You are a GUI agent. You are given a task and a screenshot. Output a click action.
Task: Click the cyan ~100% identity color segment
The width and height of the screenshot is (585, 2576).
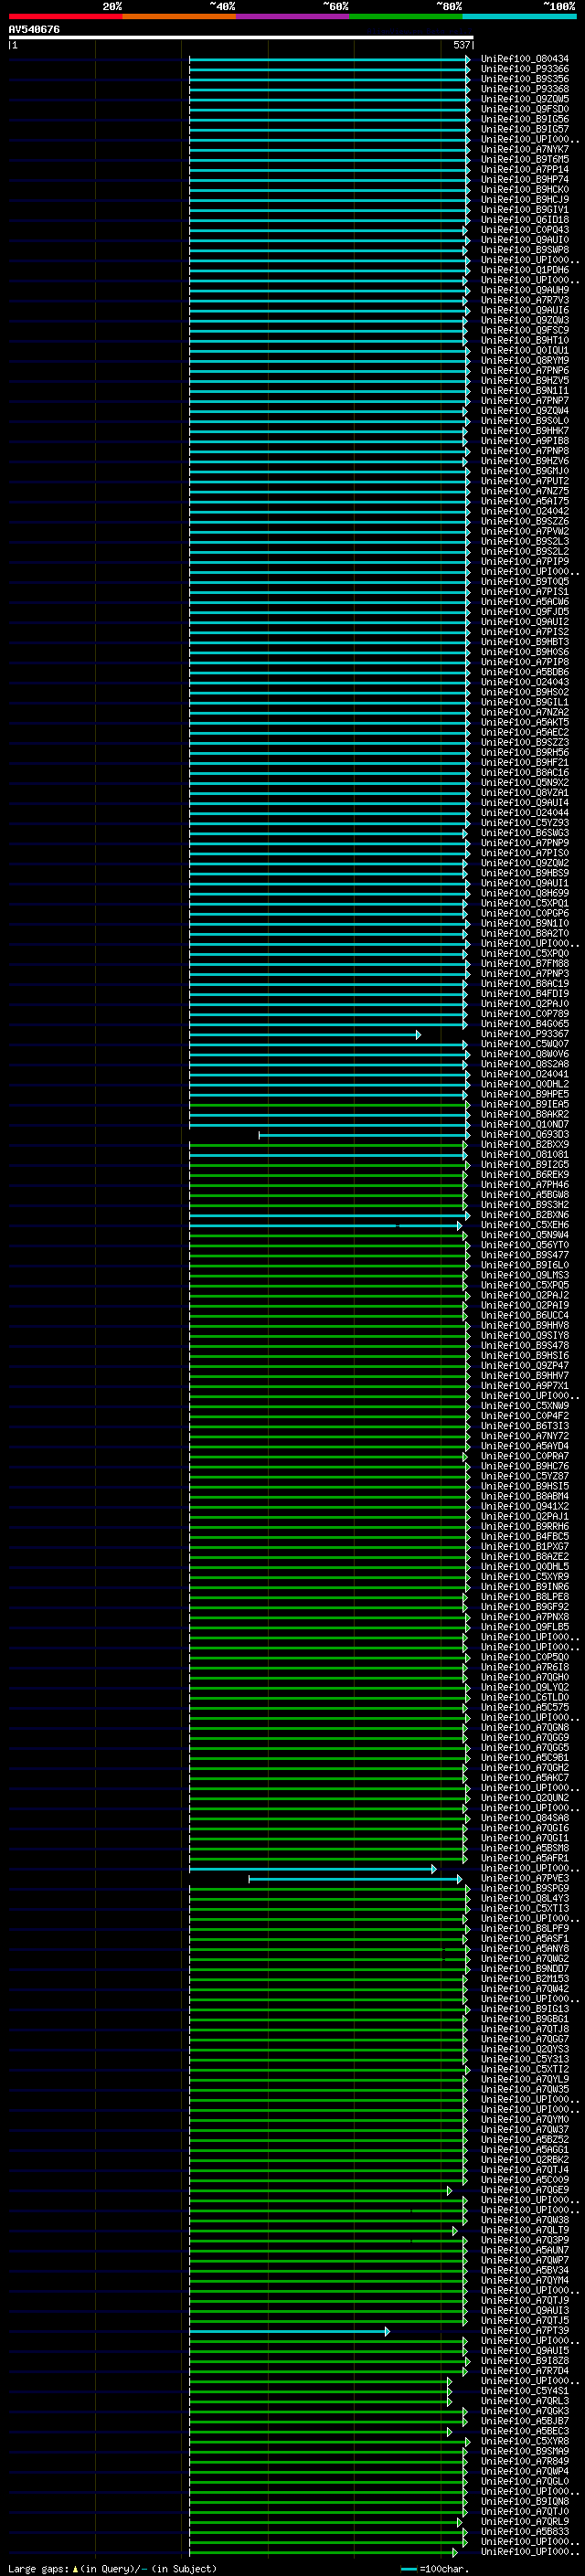pos(520,16)
